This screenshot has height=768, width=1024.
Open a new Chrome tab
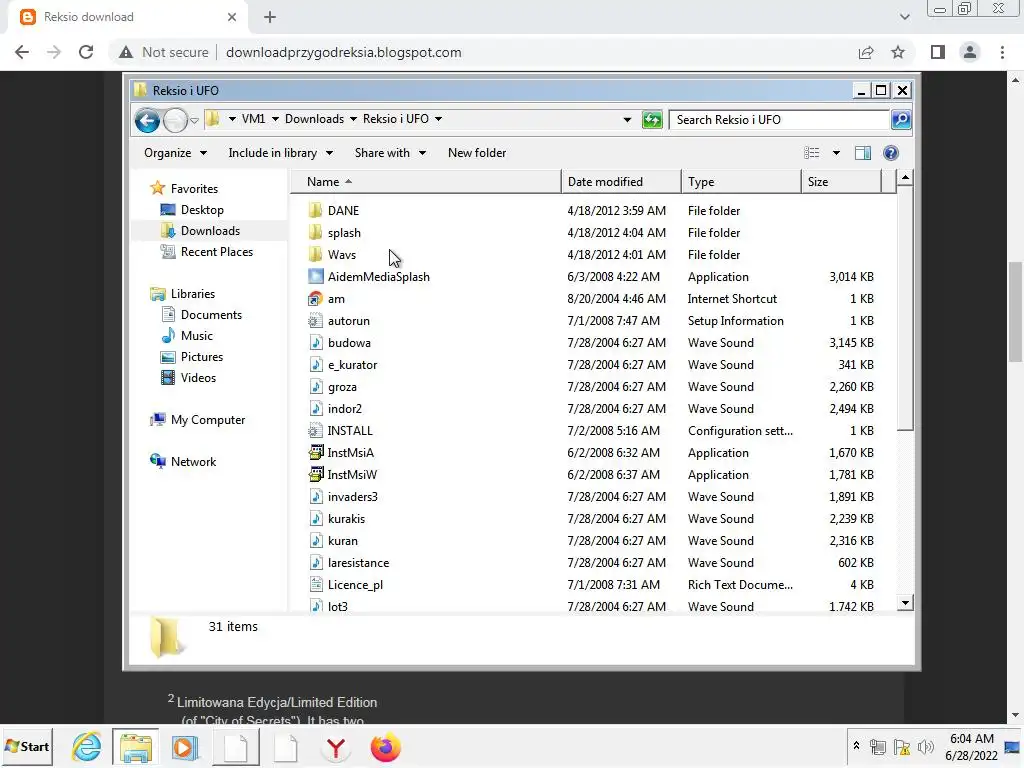270,17
